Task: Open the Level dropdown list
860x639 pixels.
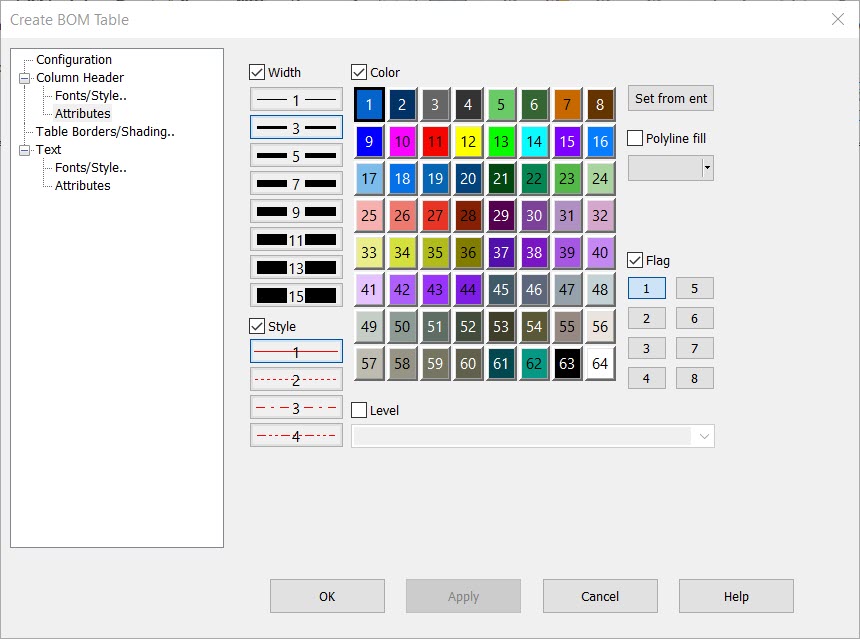Action: [704, 436]
